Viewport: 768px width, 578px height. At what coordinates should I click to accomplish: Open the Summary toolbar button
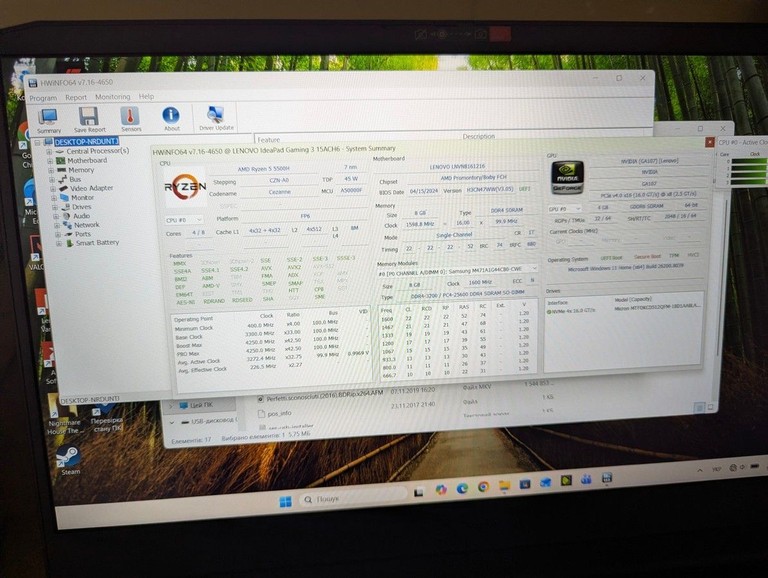pyautogui.click(x=48, y=120)
